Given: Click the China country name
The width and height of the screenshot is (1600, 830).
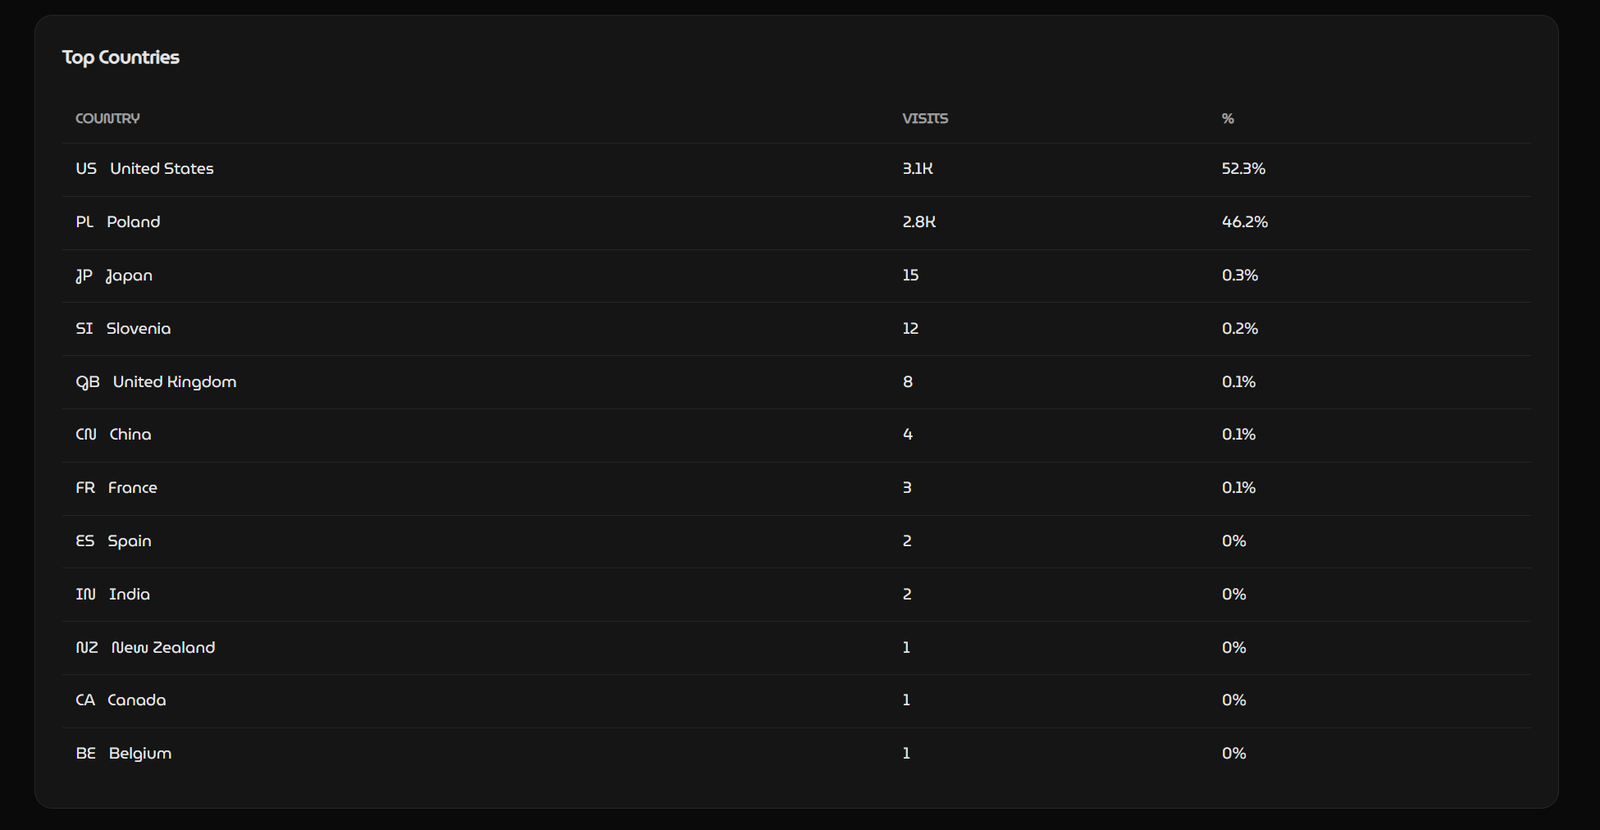Looking at the screenshot, I should [130, 434].
